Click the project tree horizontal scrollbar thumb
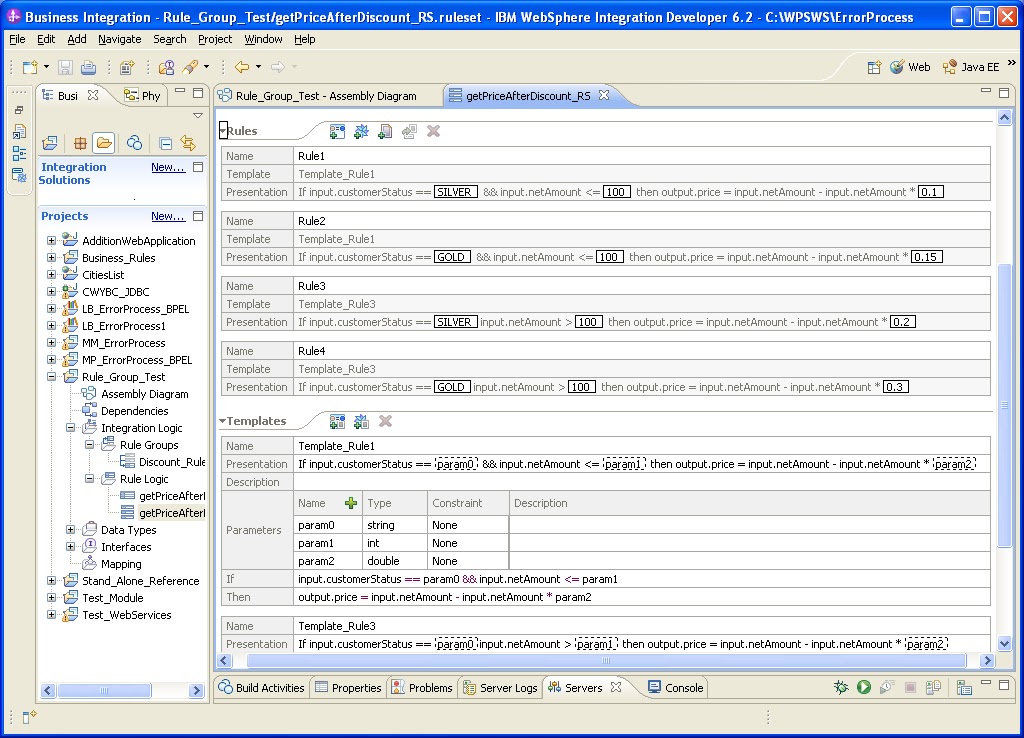The image size is (1024, 738). [x=104, y=690]
